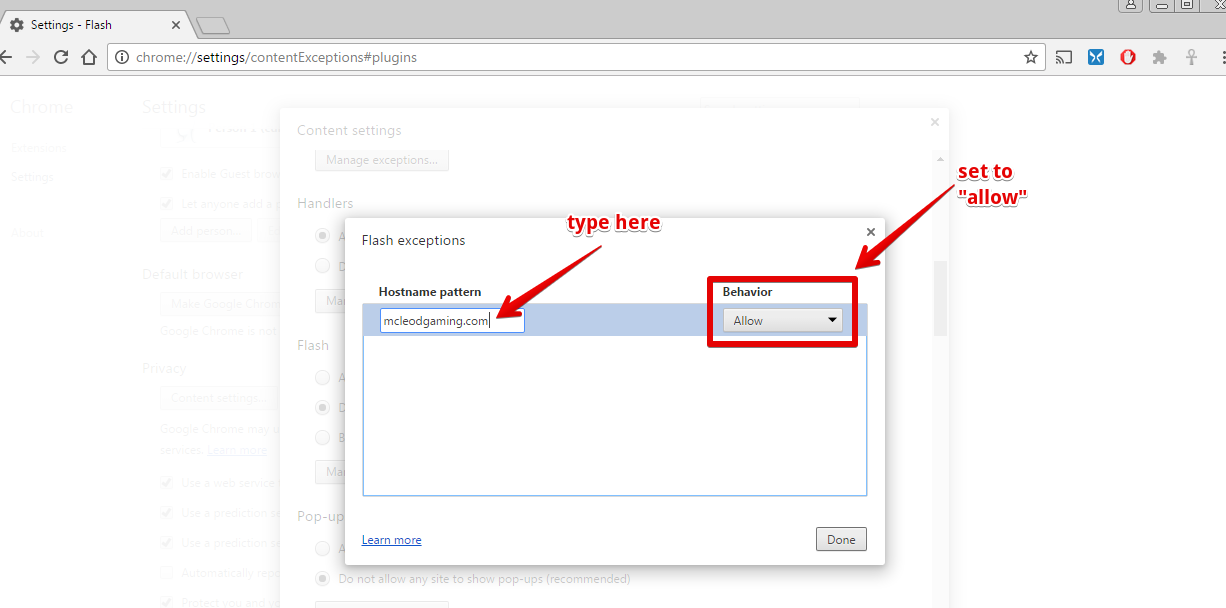Check the unchecked Automatically report checkbox

click(x=167, y=573)
